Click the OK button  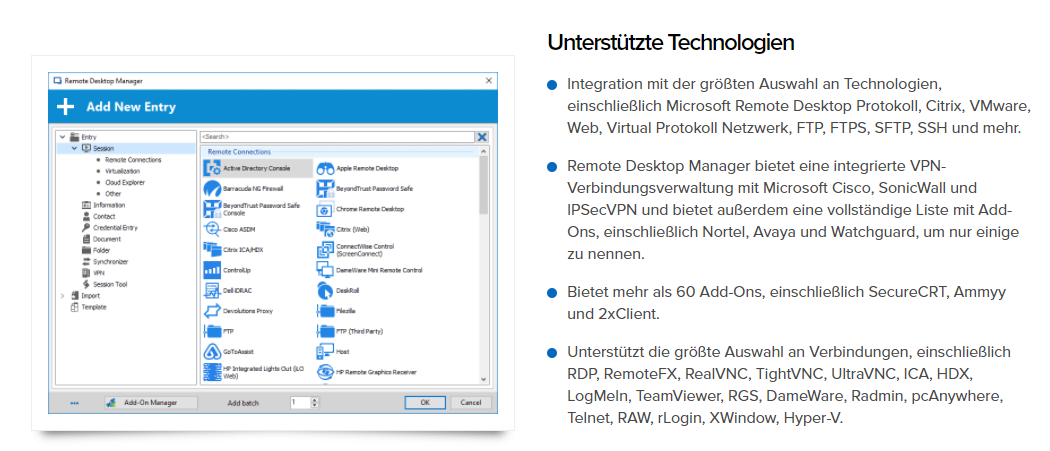(x=425, y=403)
